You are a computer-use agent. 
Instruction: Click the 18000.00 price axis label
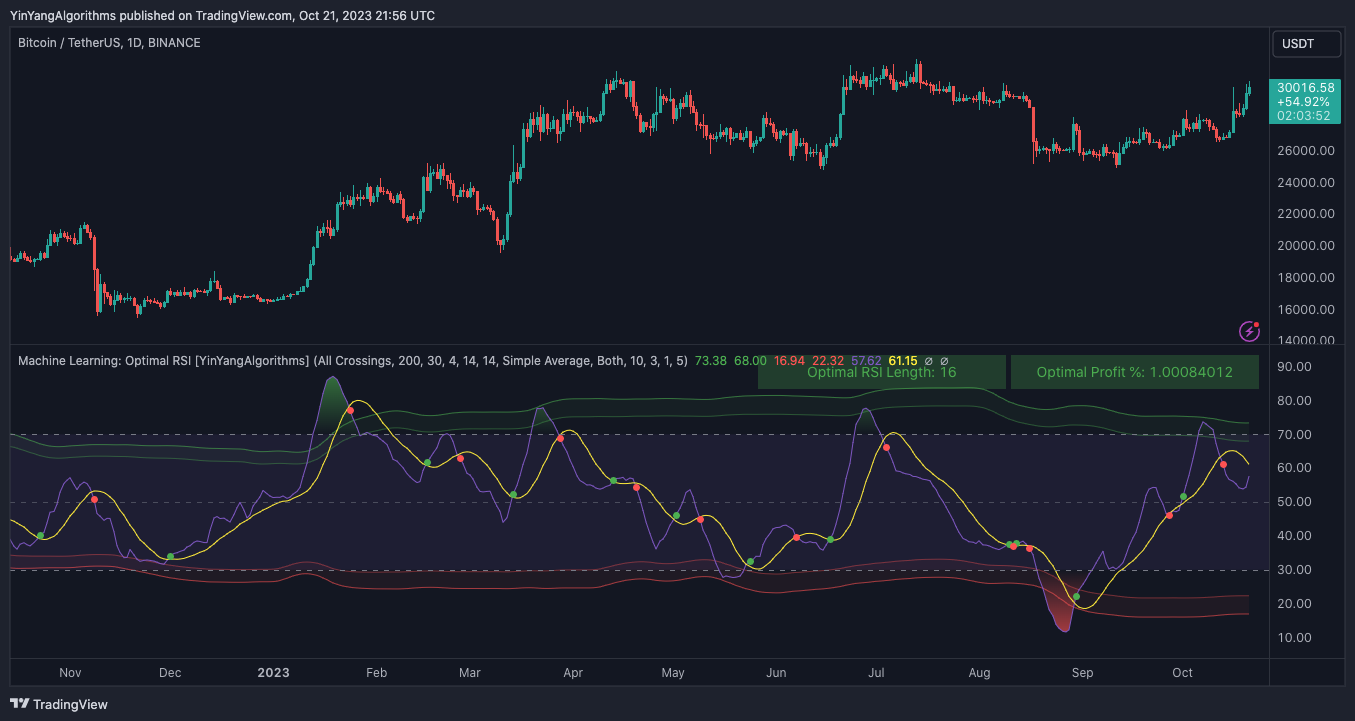pyautogui.click(x=1308, y=278)
